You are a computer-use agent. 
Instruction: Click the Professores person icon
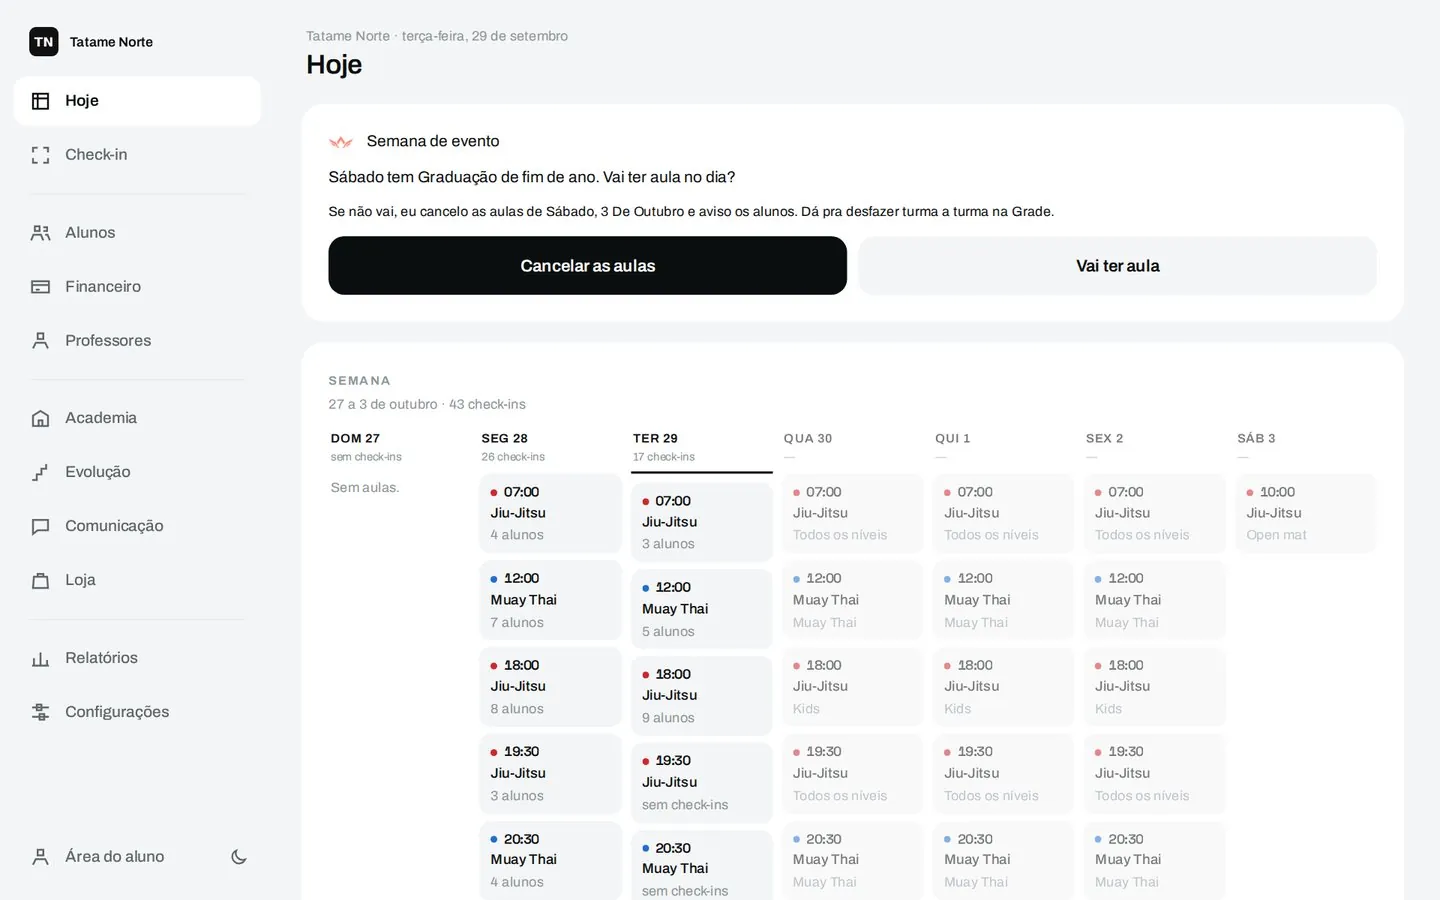(41, 341)
